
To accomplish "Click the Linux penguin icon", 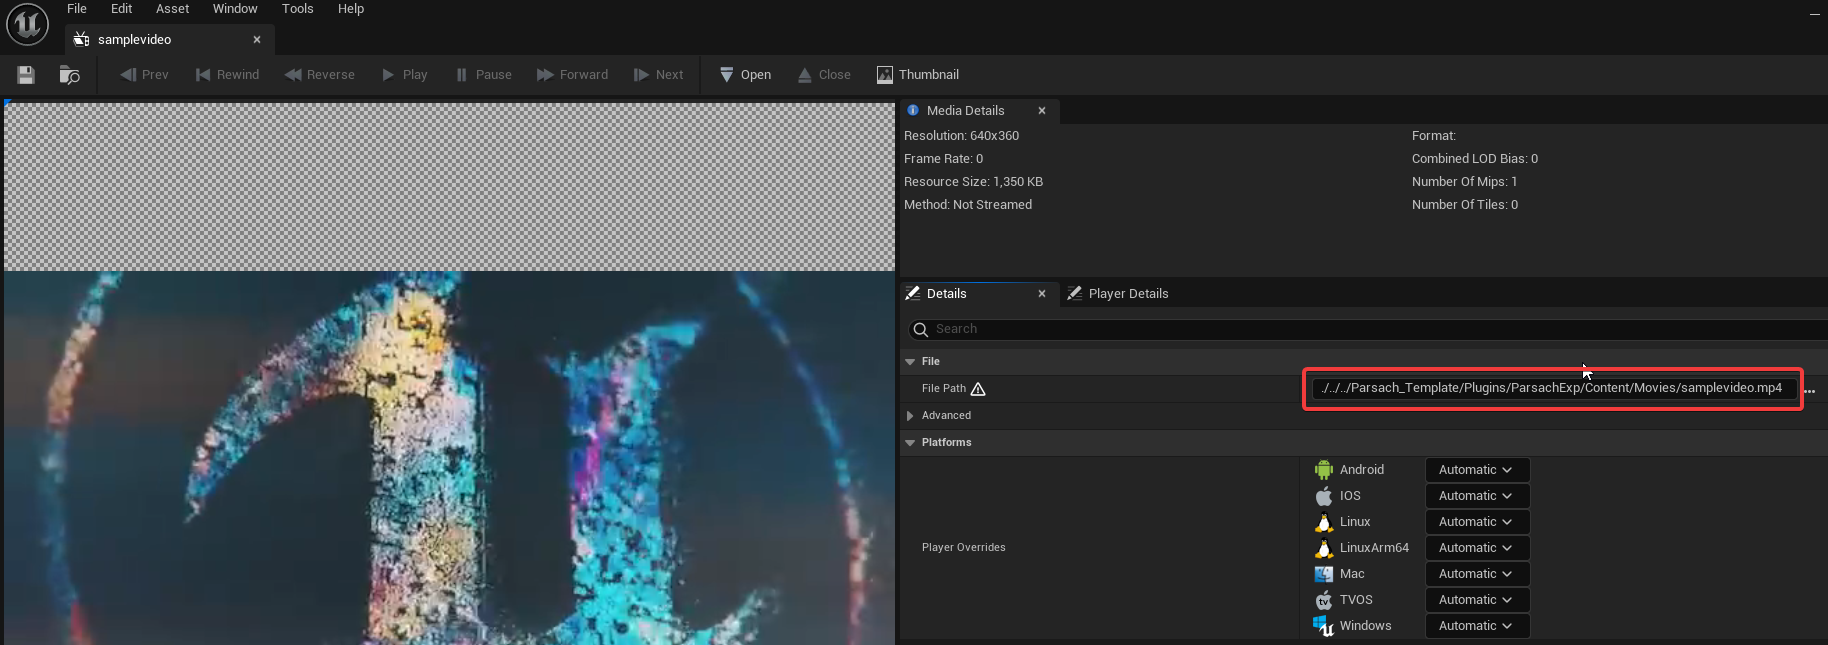I will 1324,522.
